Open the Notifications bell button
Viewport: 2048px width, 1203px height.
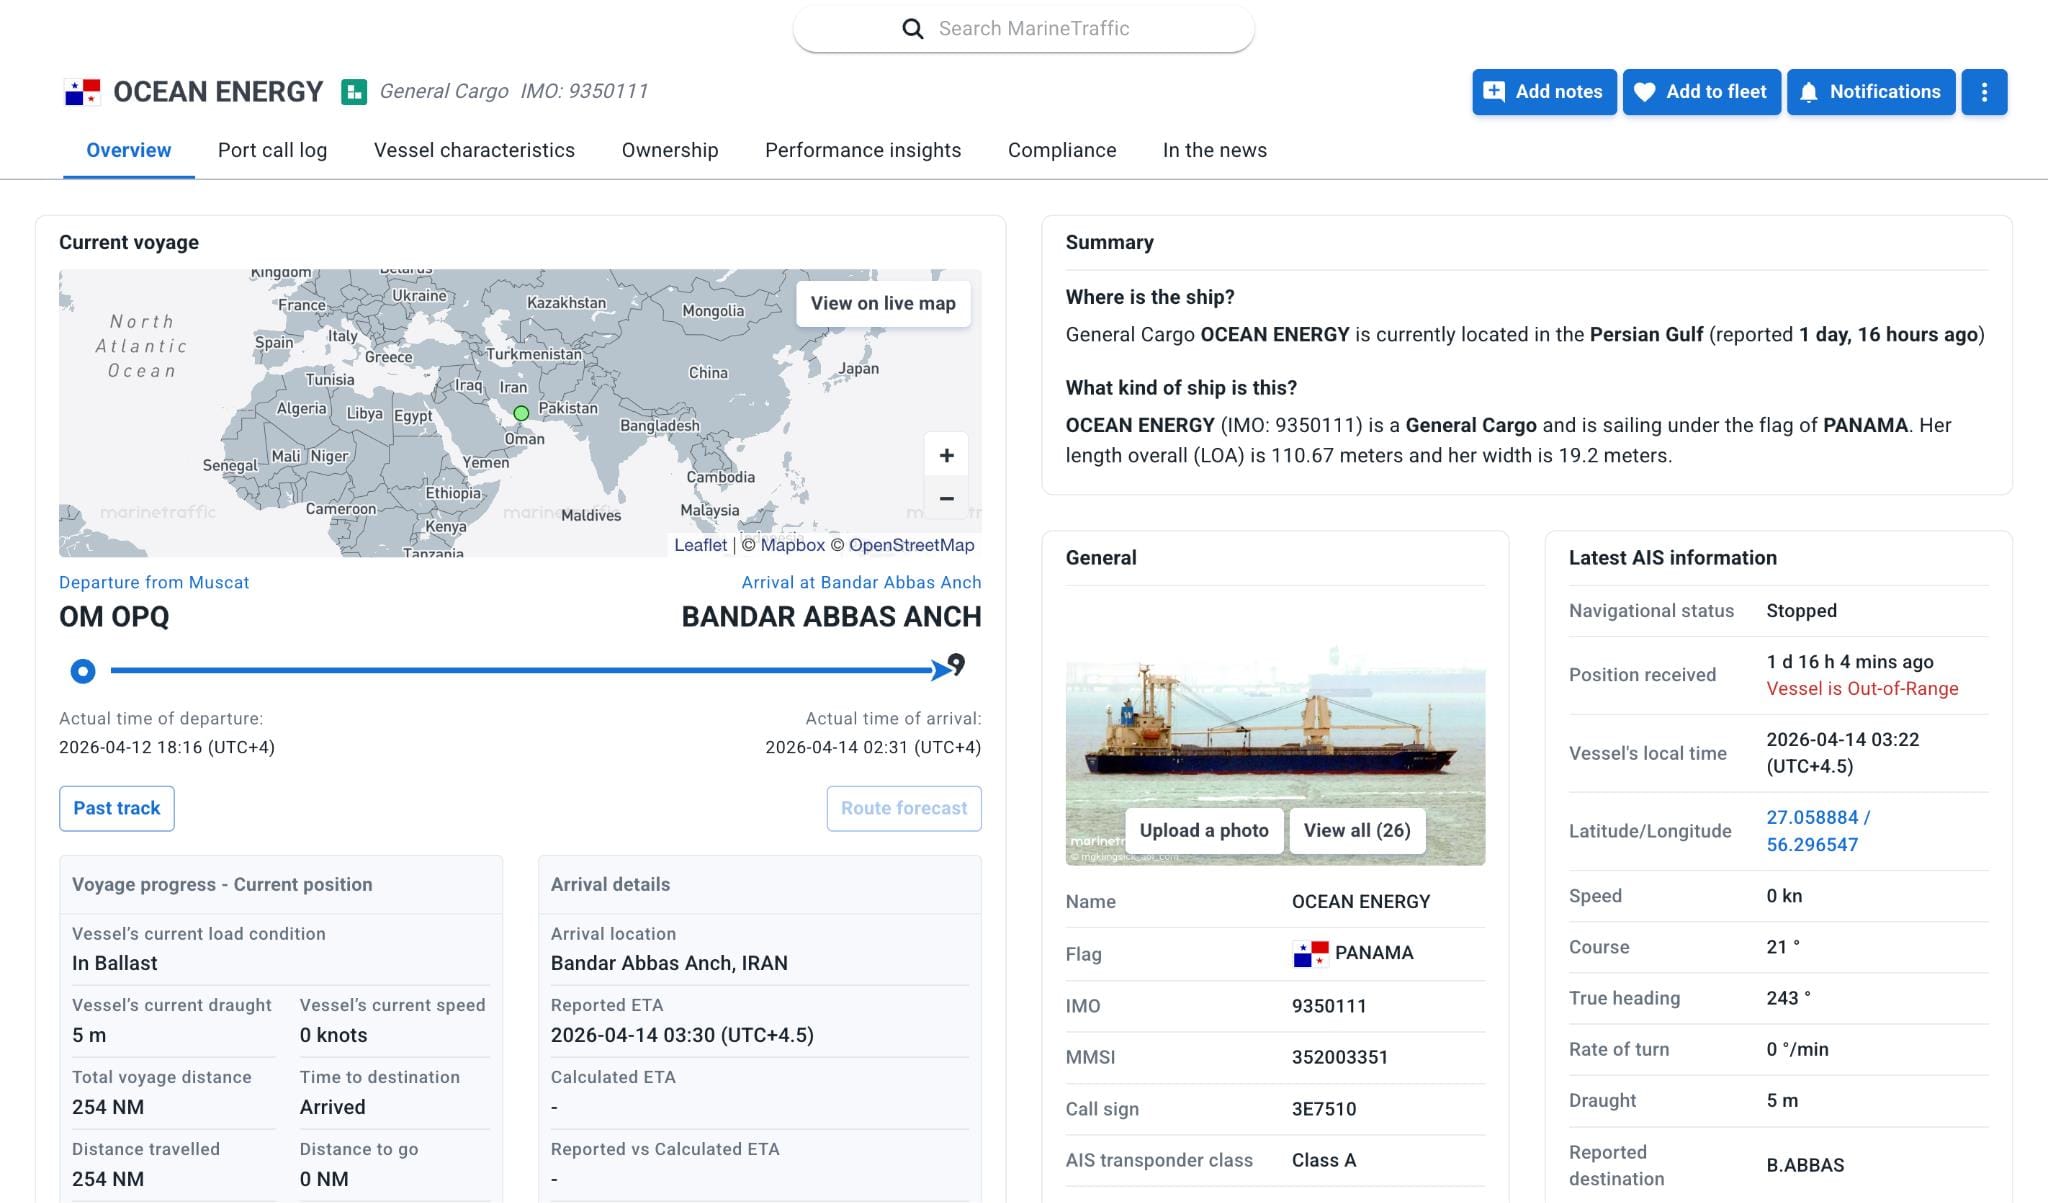pyautogui.click(x=1870, y=92)
